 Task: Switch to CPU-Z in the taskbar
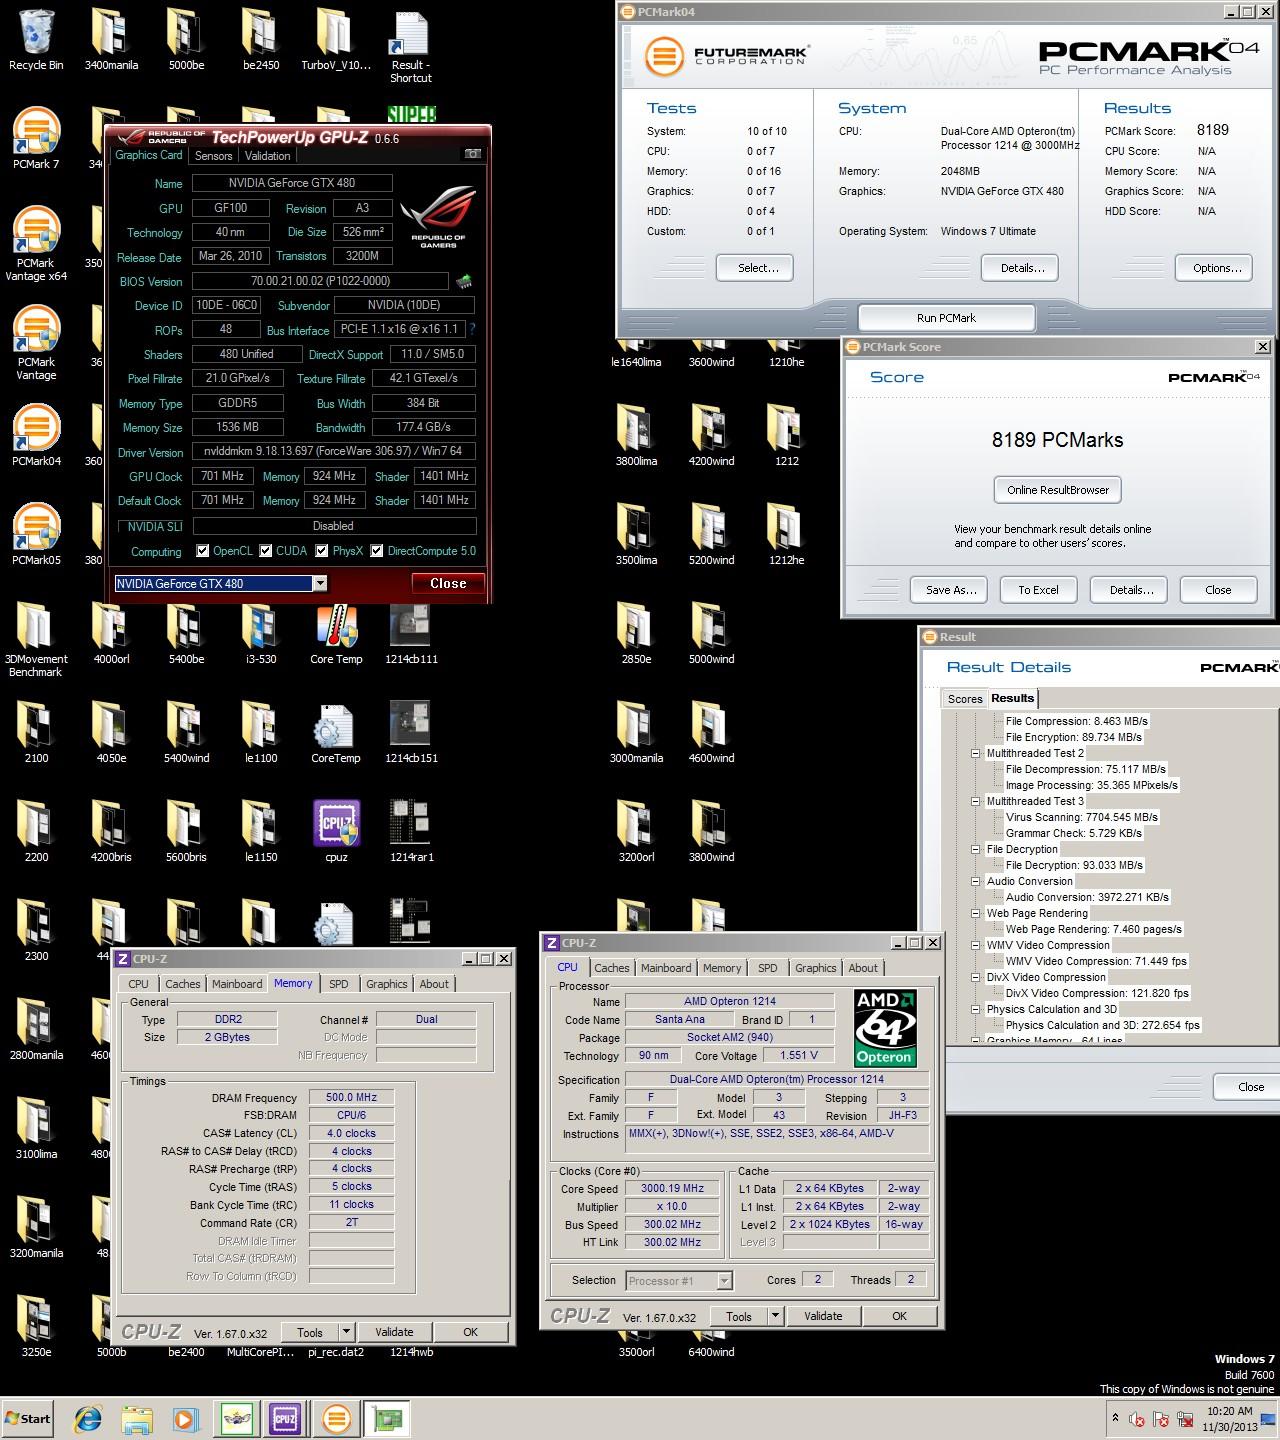pyautogui.click(x=285, y=1418)
